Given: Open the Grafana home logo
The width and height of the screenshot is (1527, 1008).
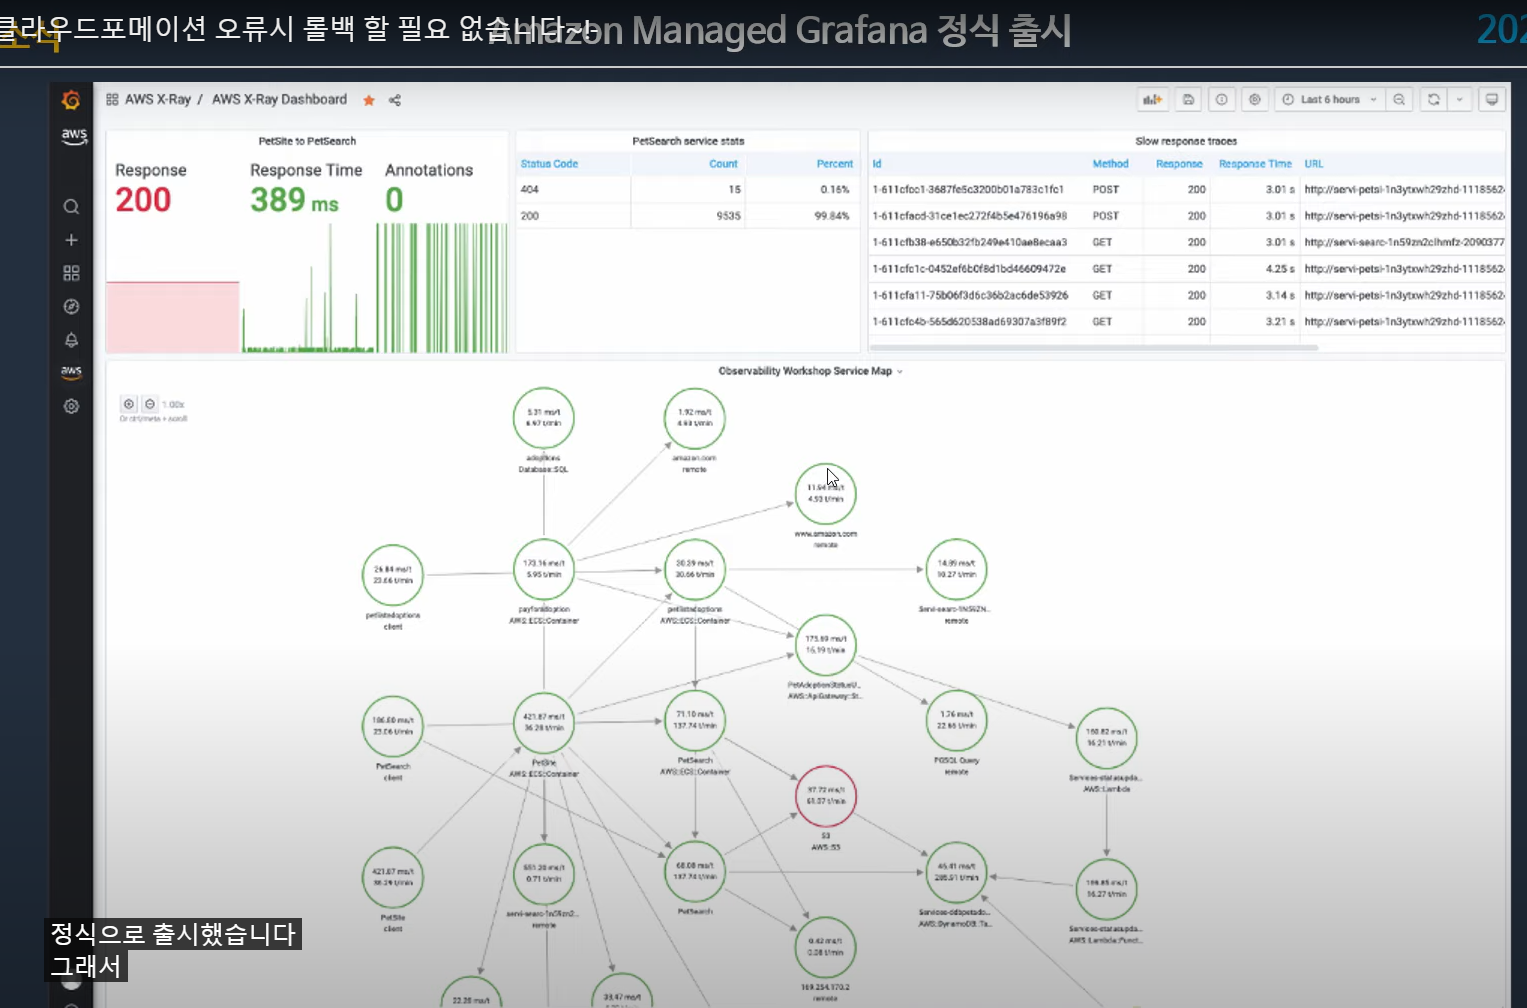Looking at the screenshot, I should coord(71,100).
